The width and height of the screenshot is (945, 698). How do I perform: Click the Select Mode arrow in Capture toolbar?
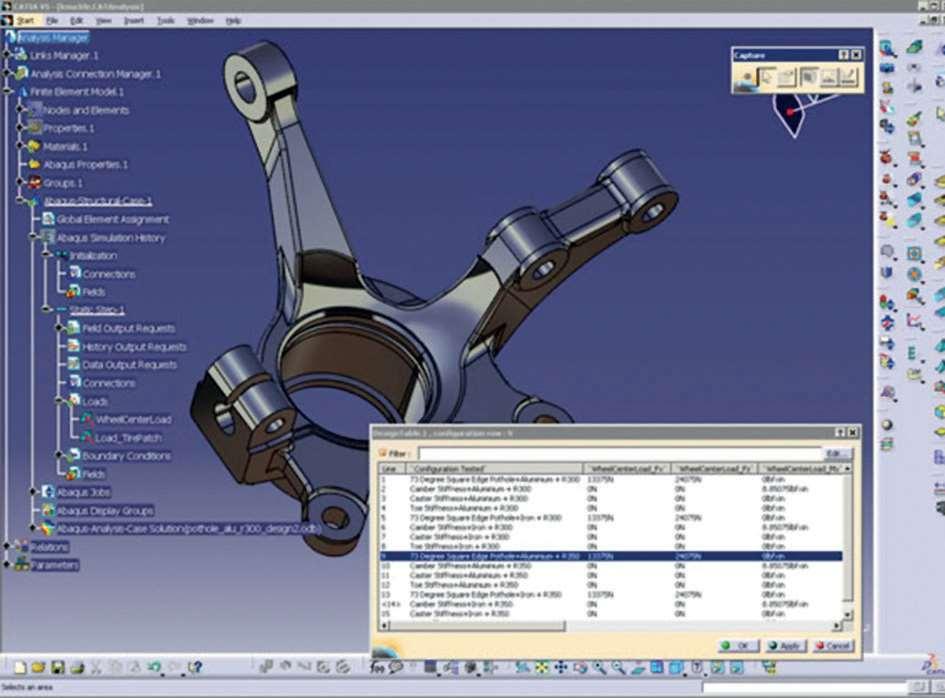767,77
